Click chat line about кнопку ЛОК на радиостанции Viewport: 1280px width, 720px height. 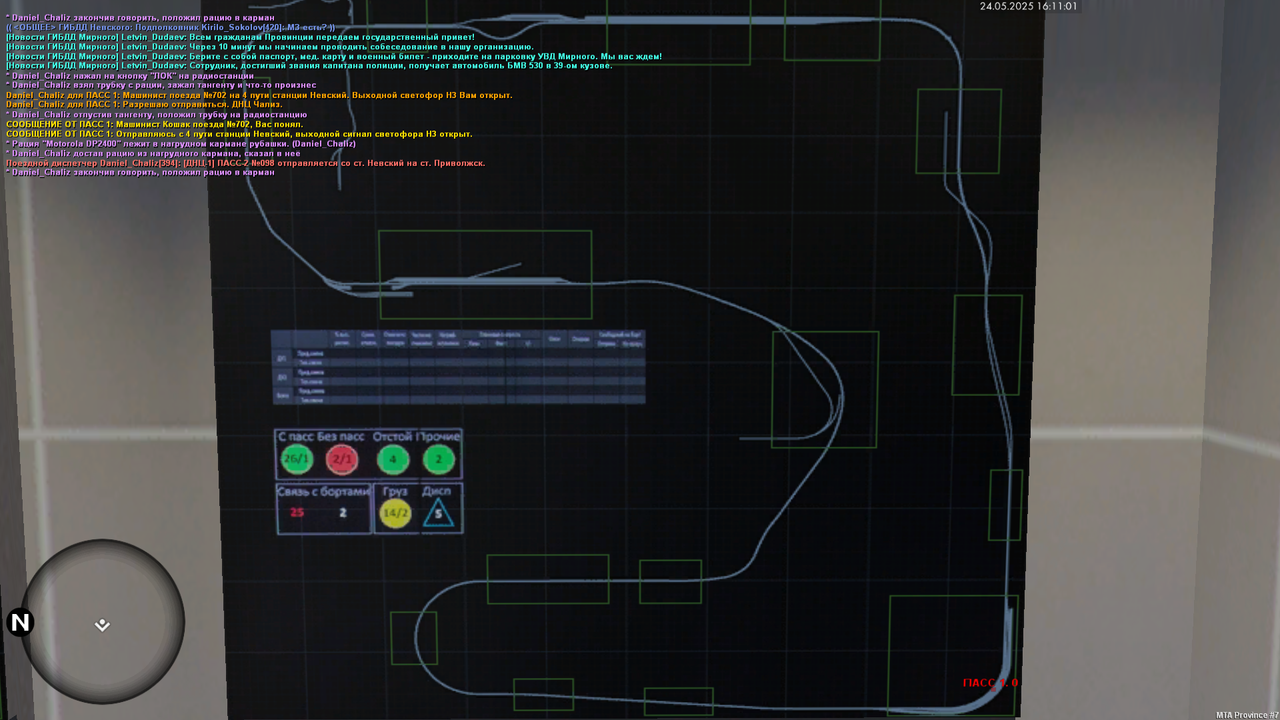coord(130,76)
